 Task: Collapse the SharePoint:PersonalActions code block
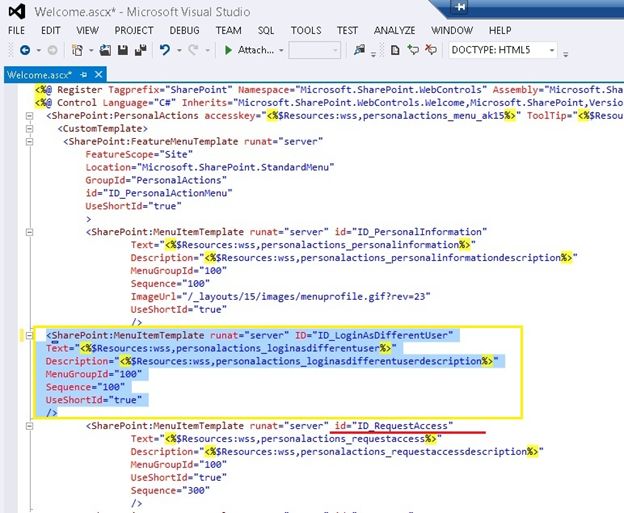(29, 116)
